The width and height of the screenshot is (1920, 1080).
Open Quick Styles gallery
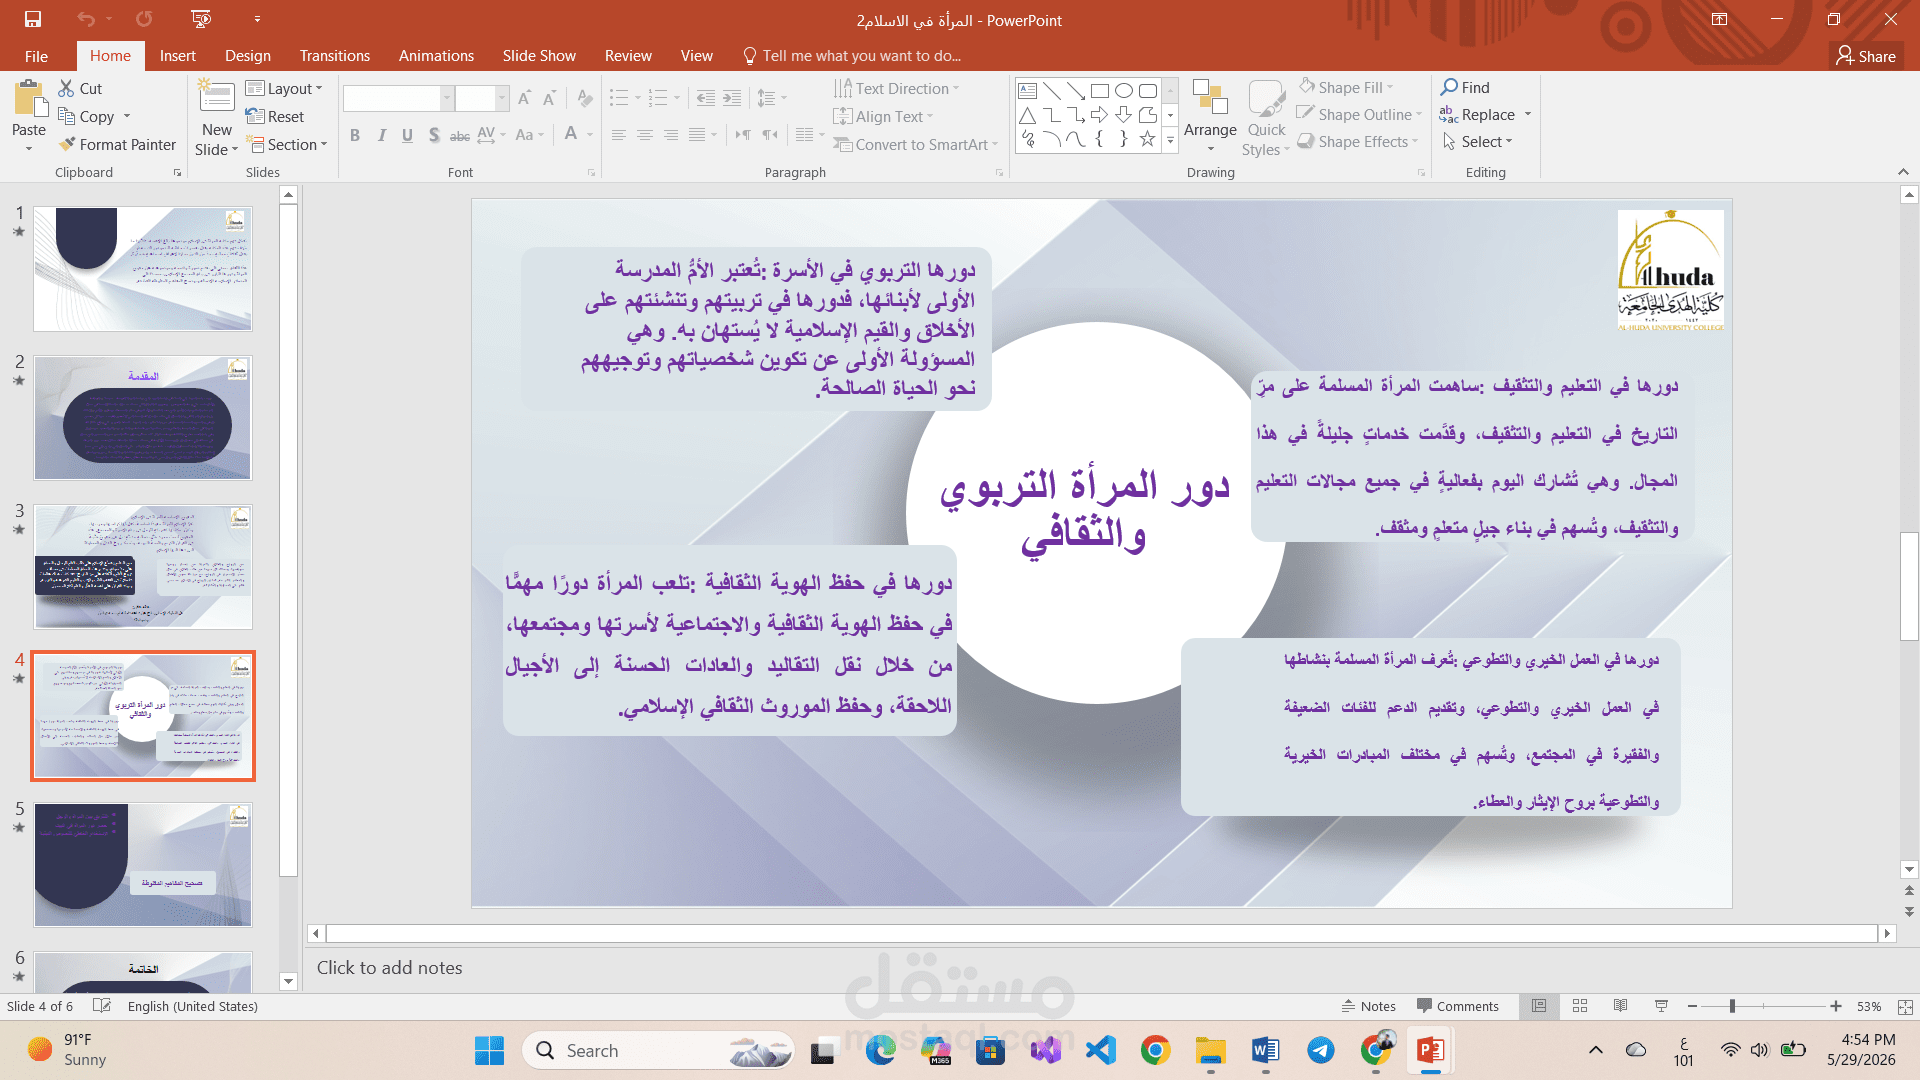(1266, 118)
